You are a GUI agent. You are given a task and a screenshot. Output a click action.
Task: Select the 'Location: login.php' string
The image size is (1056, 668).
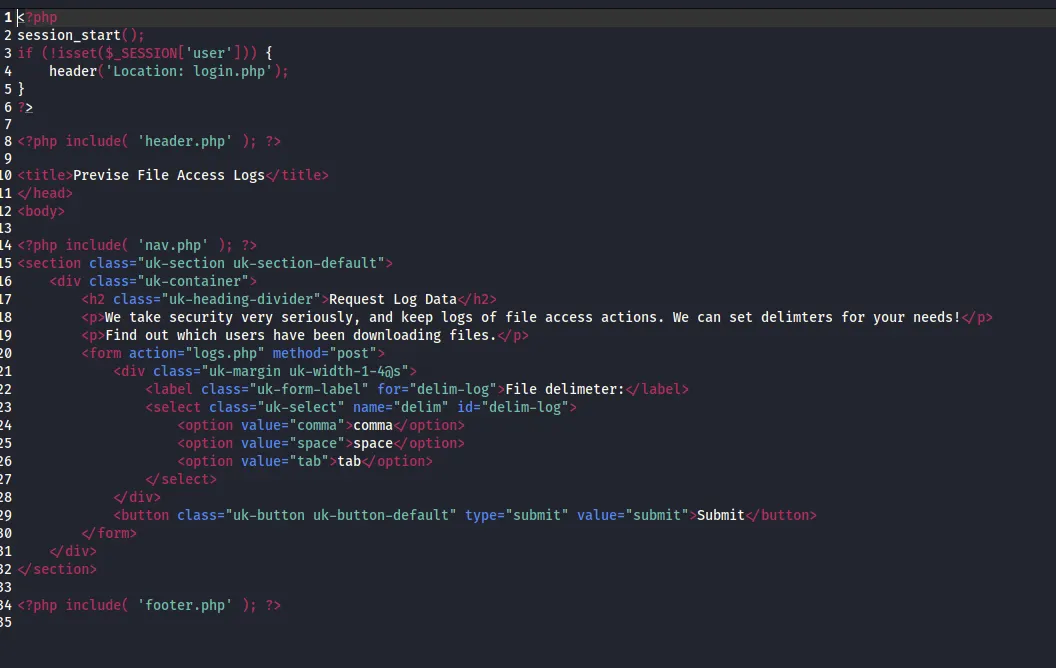click(x=190, y=71)
